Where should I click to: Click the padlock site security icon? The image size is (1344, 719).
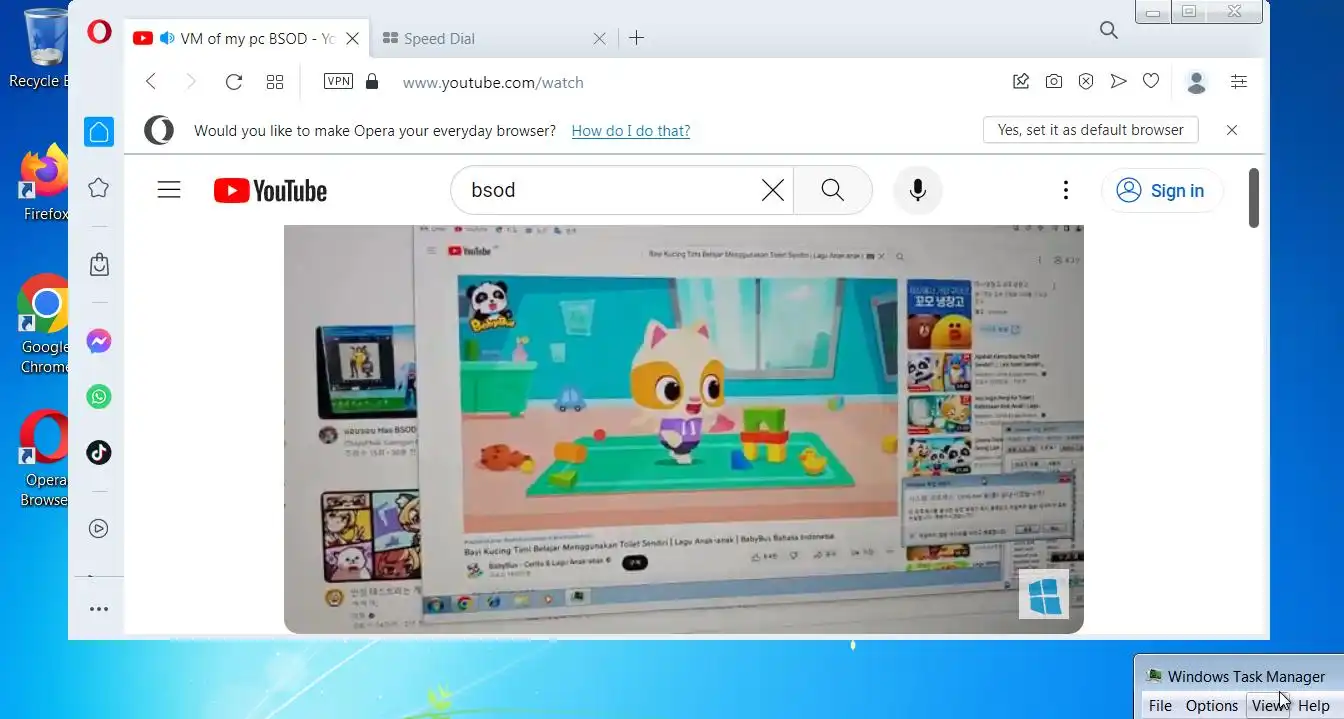coord(372,81)
